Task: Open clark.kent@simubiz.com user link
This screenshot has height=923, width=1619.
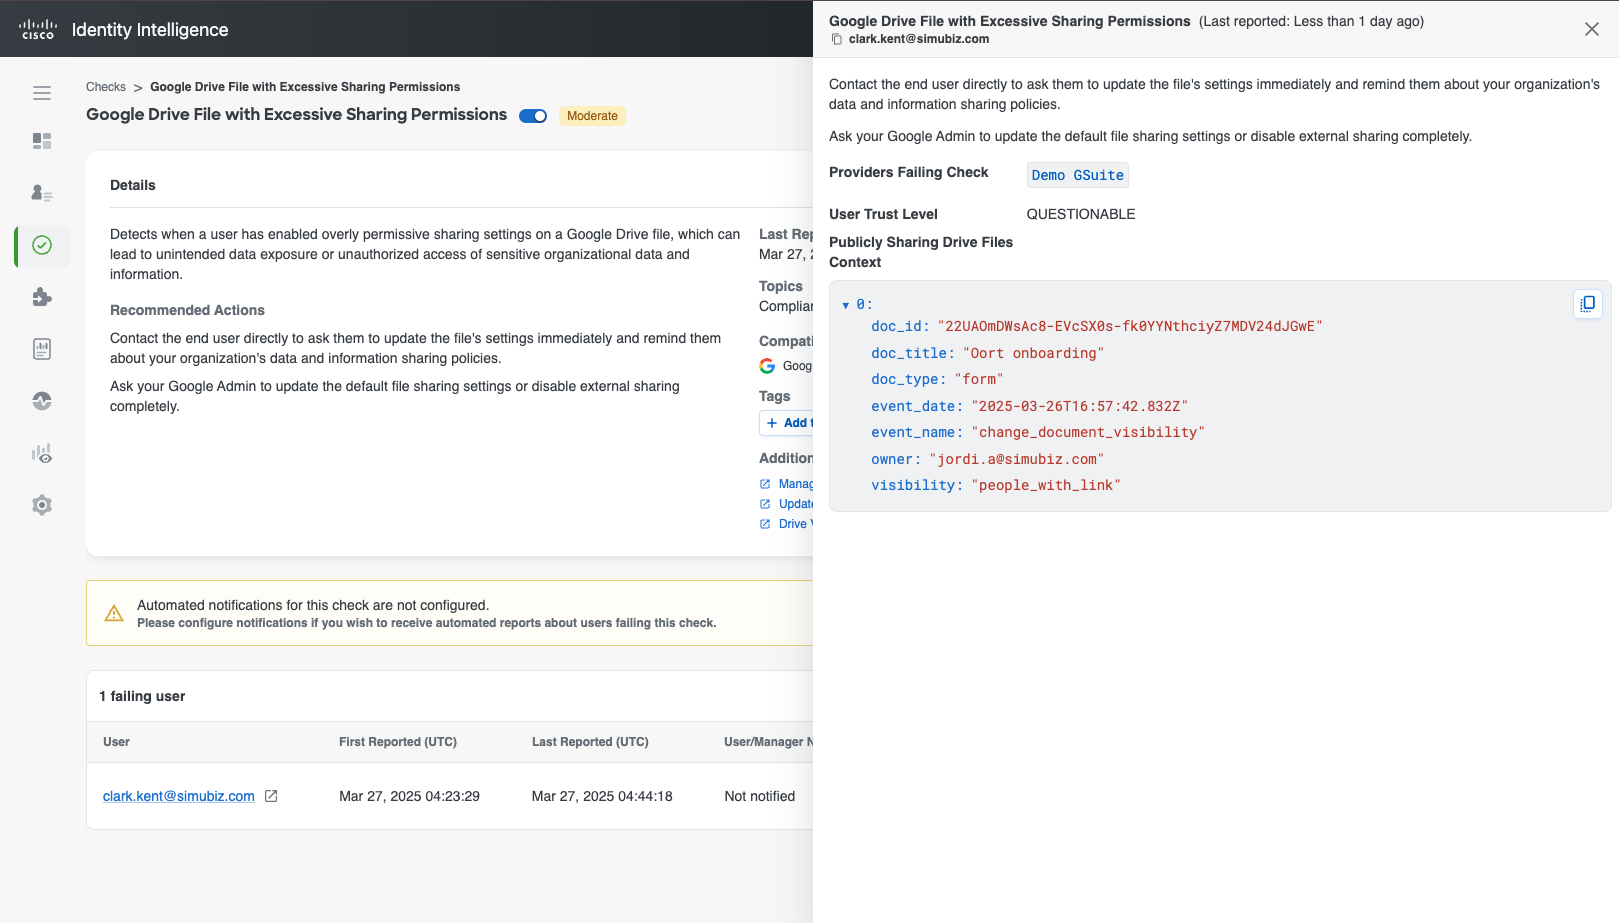Action: (x=178, y=796)
